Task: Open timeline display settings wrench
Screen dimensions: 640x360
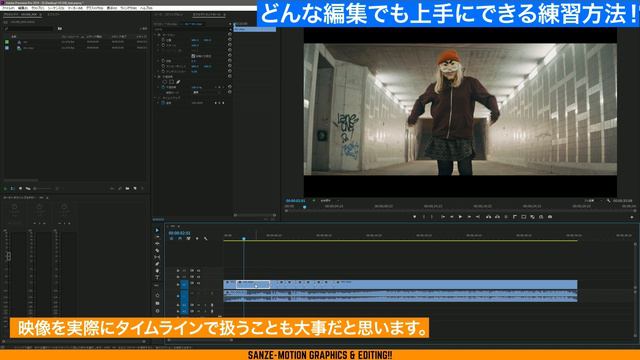Action: click(x=205, y=238)
